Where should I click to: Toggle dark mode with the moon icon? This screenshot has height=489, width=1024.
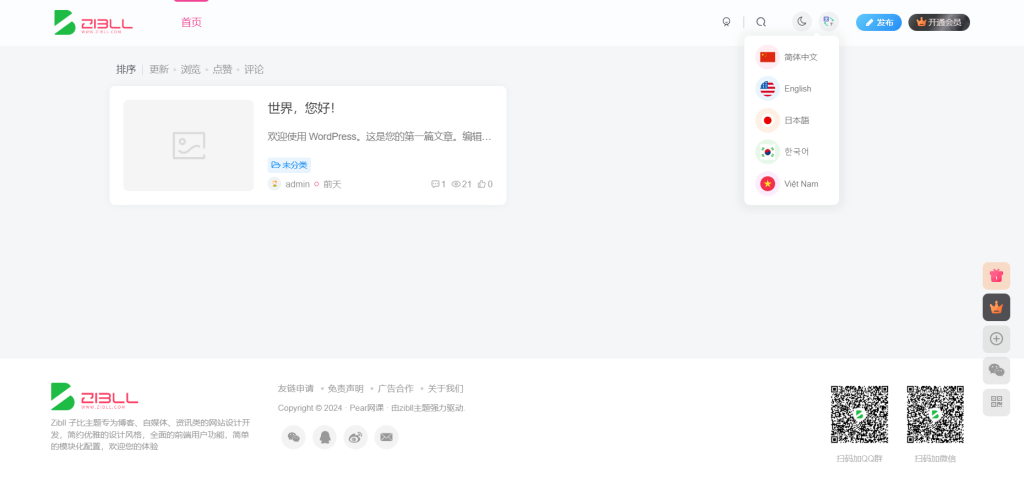(x=802, y=22)
